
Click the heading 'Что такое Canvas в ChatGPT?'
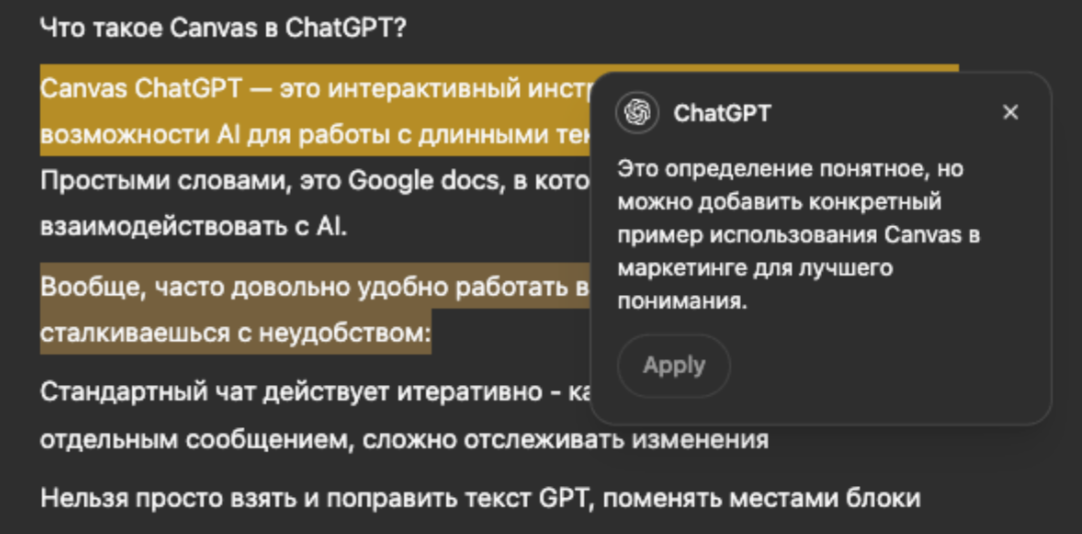tap(224, 29)
